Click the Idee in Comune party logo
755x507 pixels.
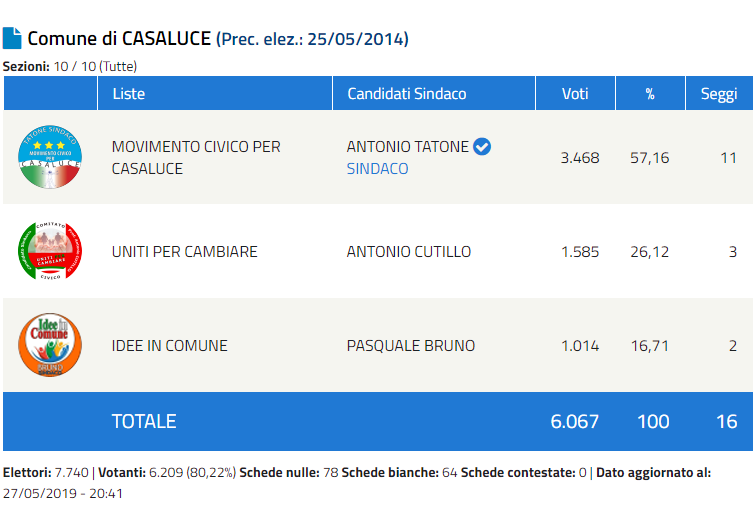click(50, 345)
